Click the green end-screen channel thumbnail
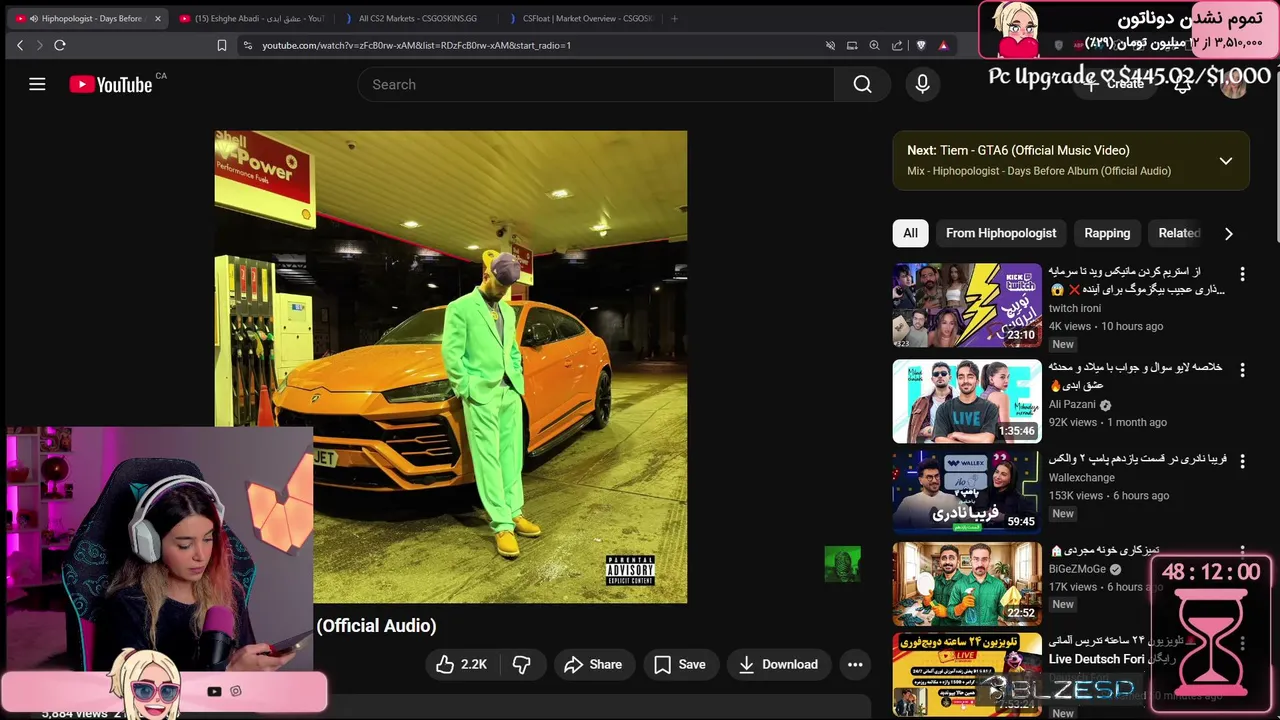 tap(842, 565)
